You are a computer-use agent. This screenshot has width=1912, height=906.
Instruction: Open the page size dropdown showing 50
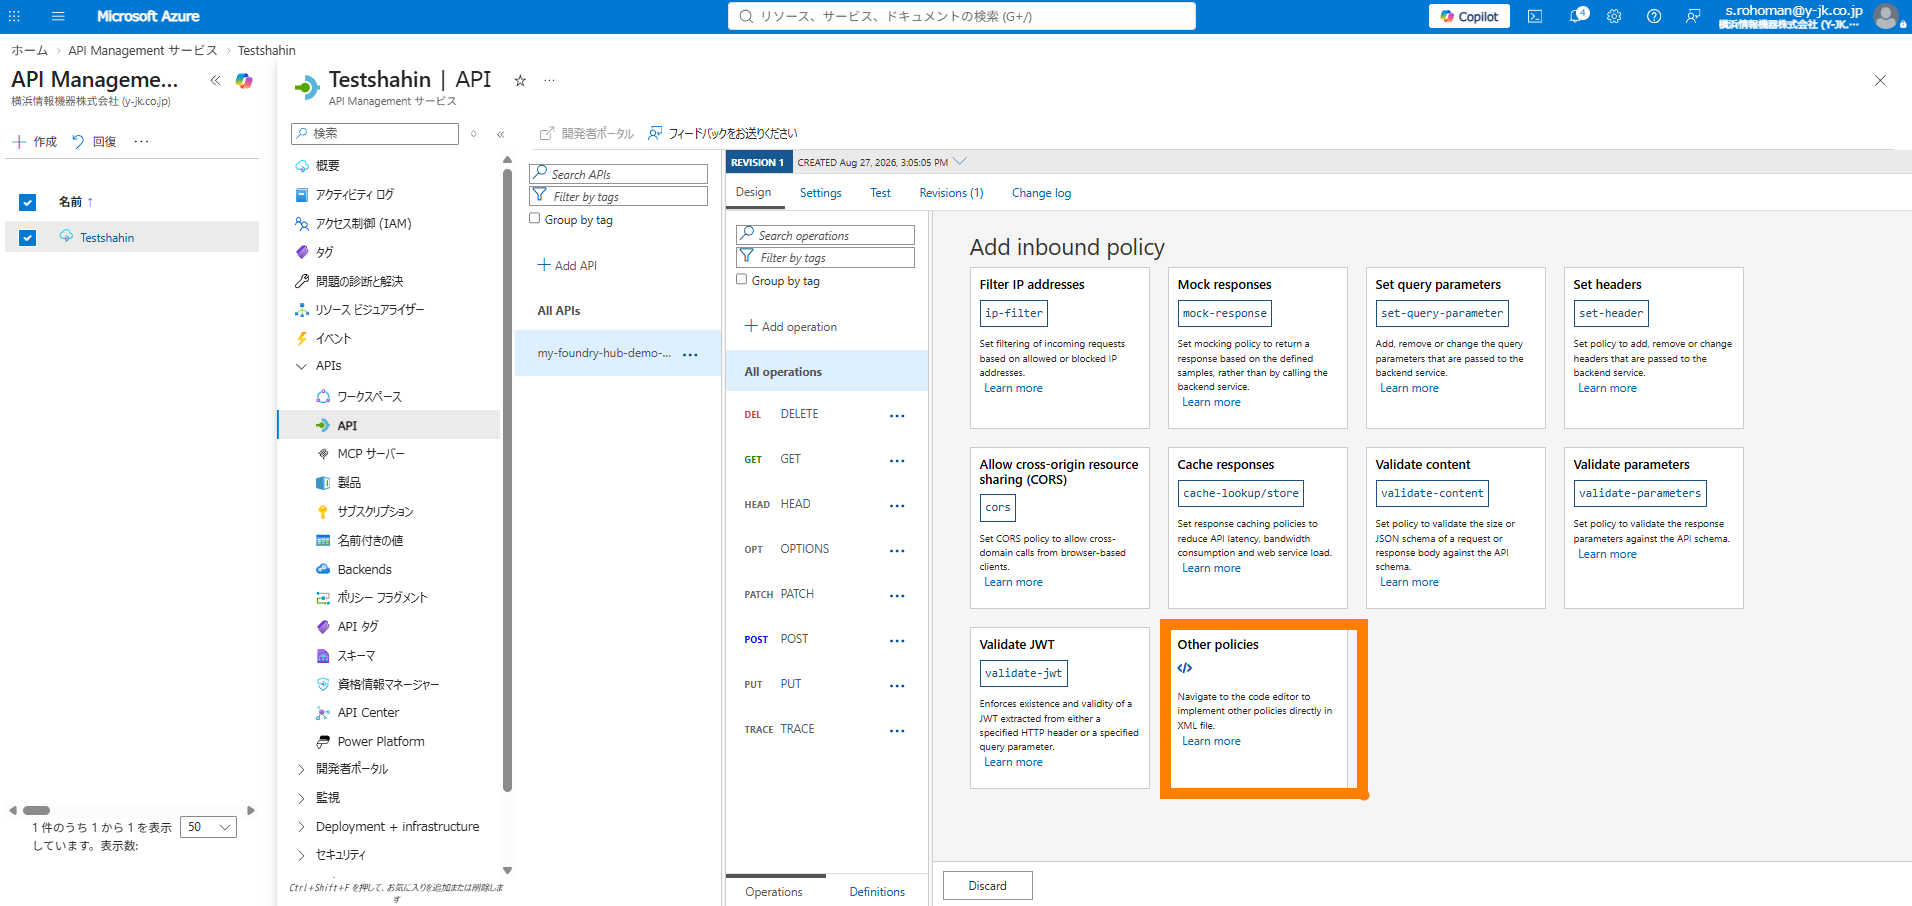tap(208, 827)
